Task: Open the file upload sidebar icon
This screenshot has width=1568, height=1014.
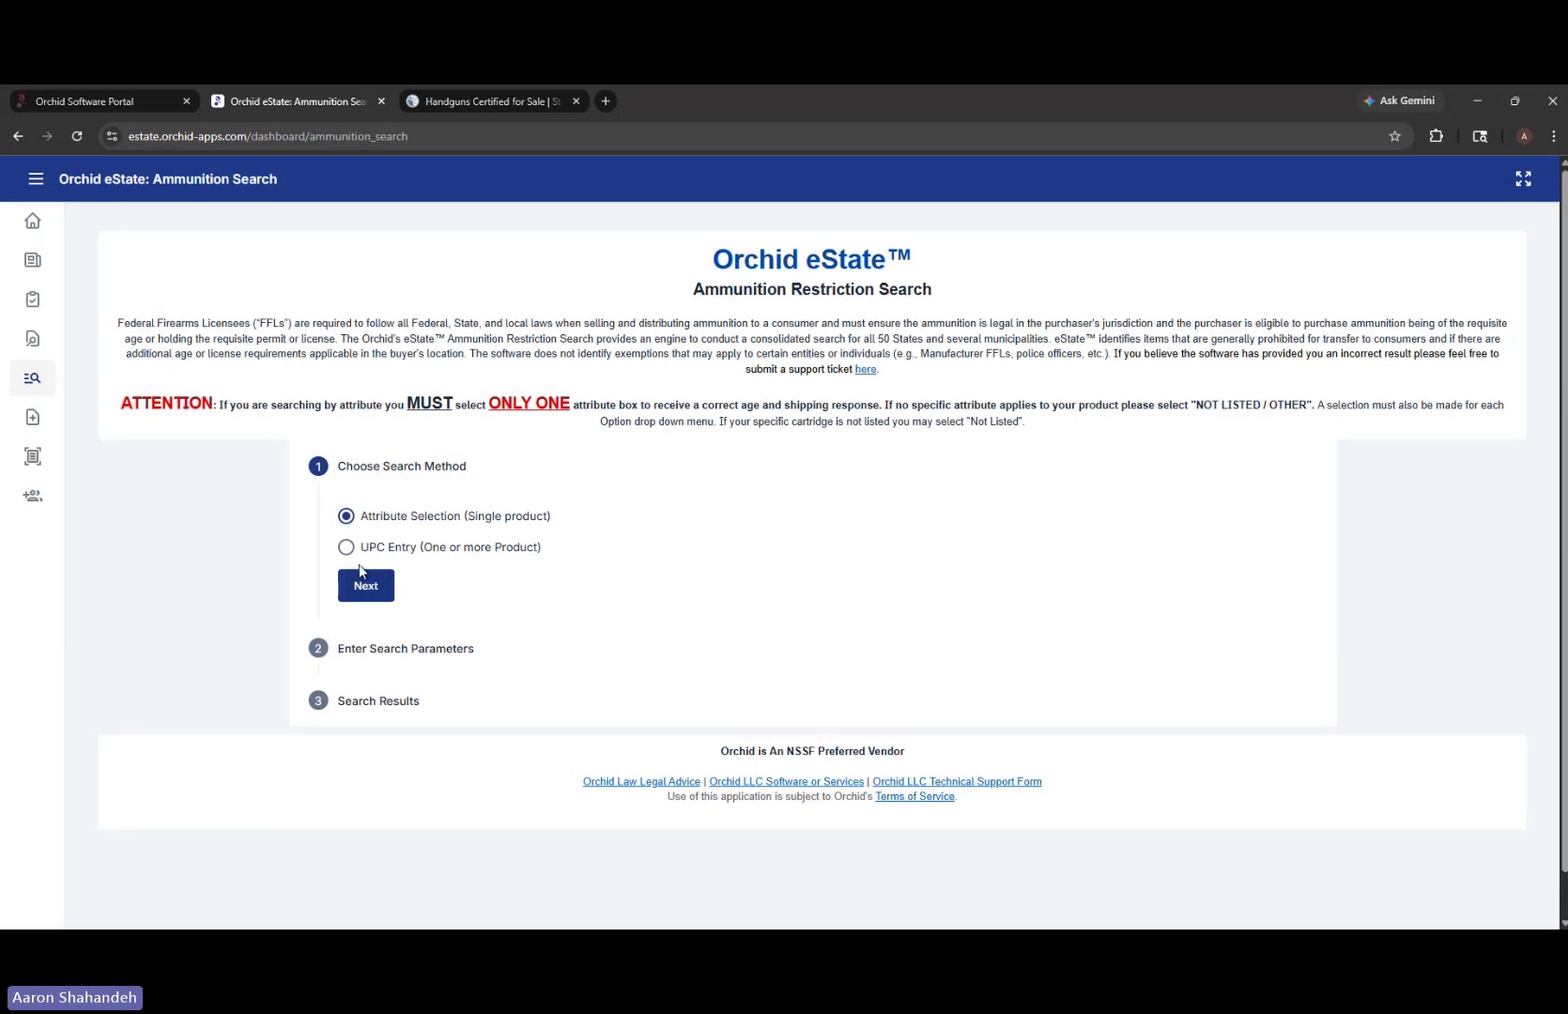Action: (x=33, y=417)
